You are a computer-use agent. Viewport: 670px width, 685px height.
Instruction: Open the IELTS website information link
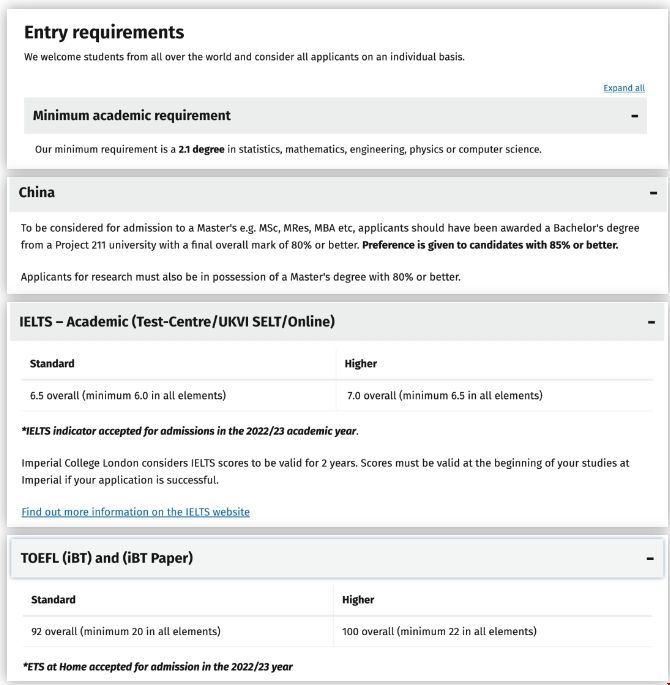pos(135,512)
